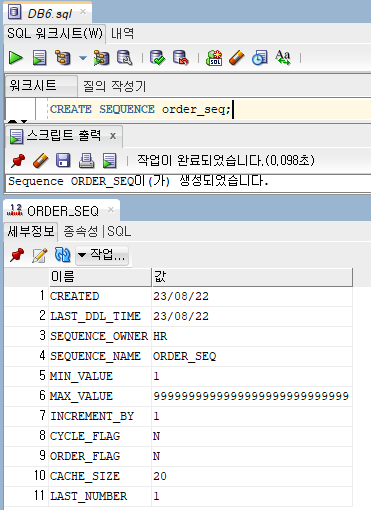The image size is (371, 515).
Task: Click the Unshared SQL Worksheet icon
Action: (214, 58)
